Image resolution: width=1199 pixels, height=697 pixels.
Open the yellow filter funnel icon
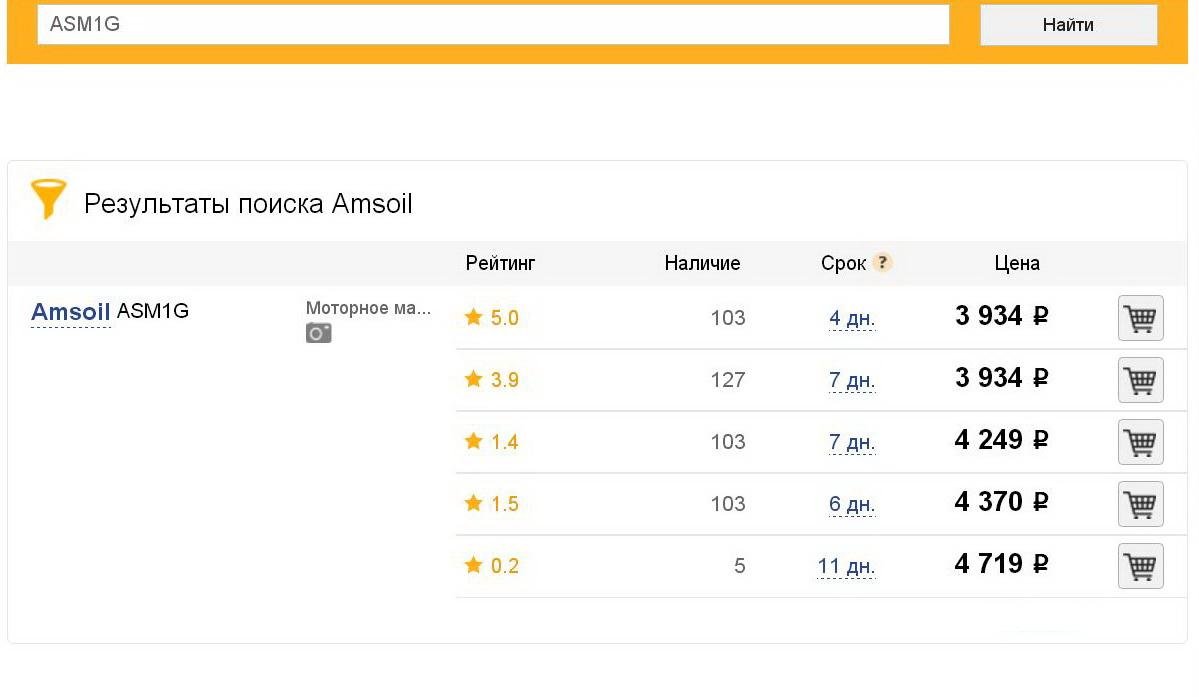click(x=48, y=199)
